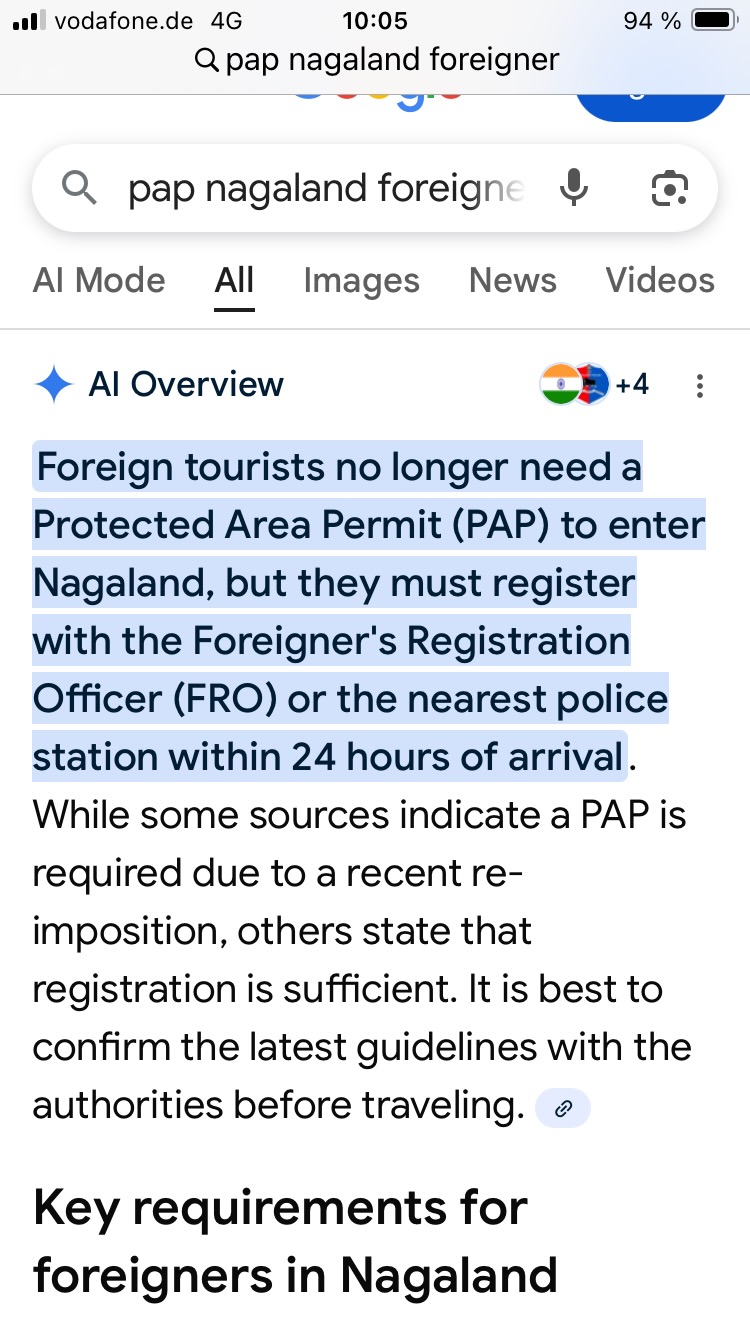Focus the Google search input field

(x=326, y=188)
